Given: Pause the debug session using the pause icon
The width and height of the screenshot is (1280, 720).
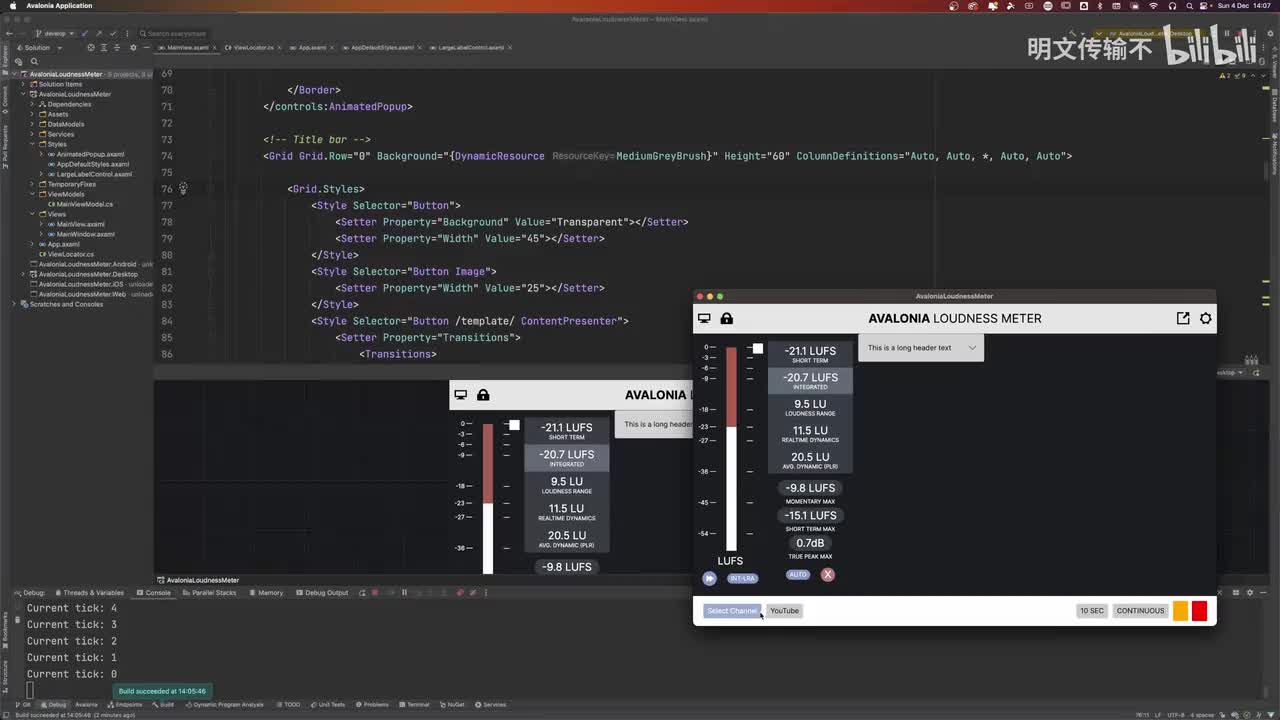Looking at the screenshot, I should click(404, 593).
